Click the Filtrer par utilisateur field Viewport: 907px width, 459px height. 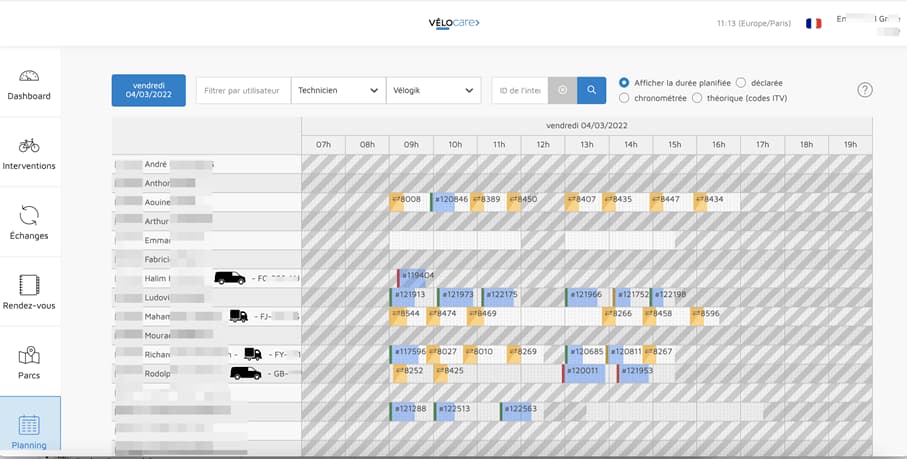243,90
